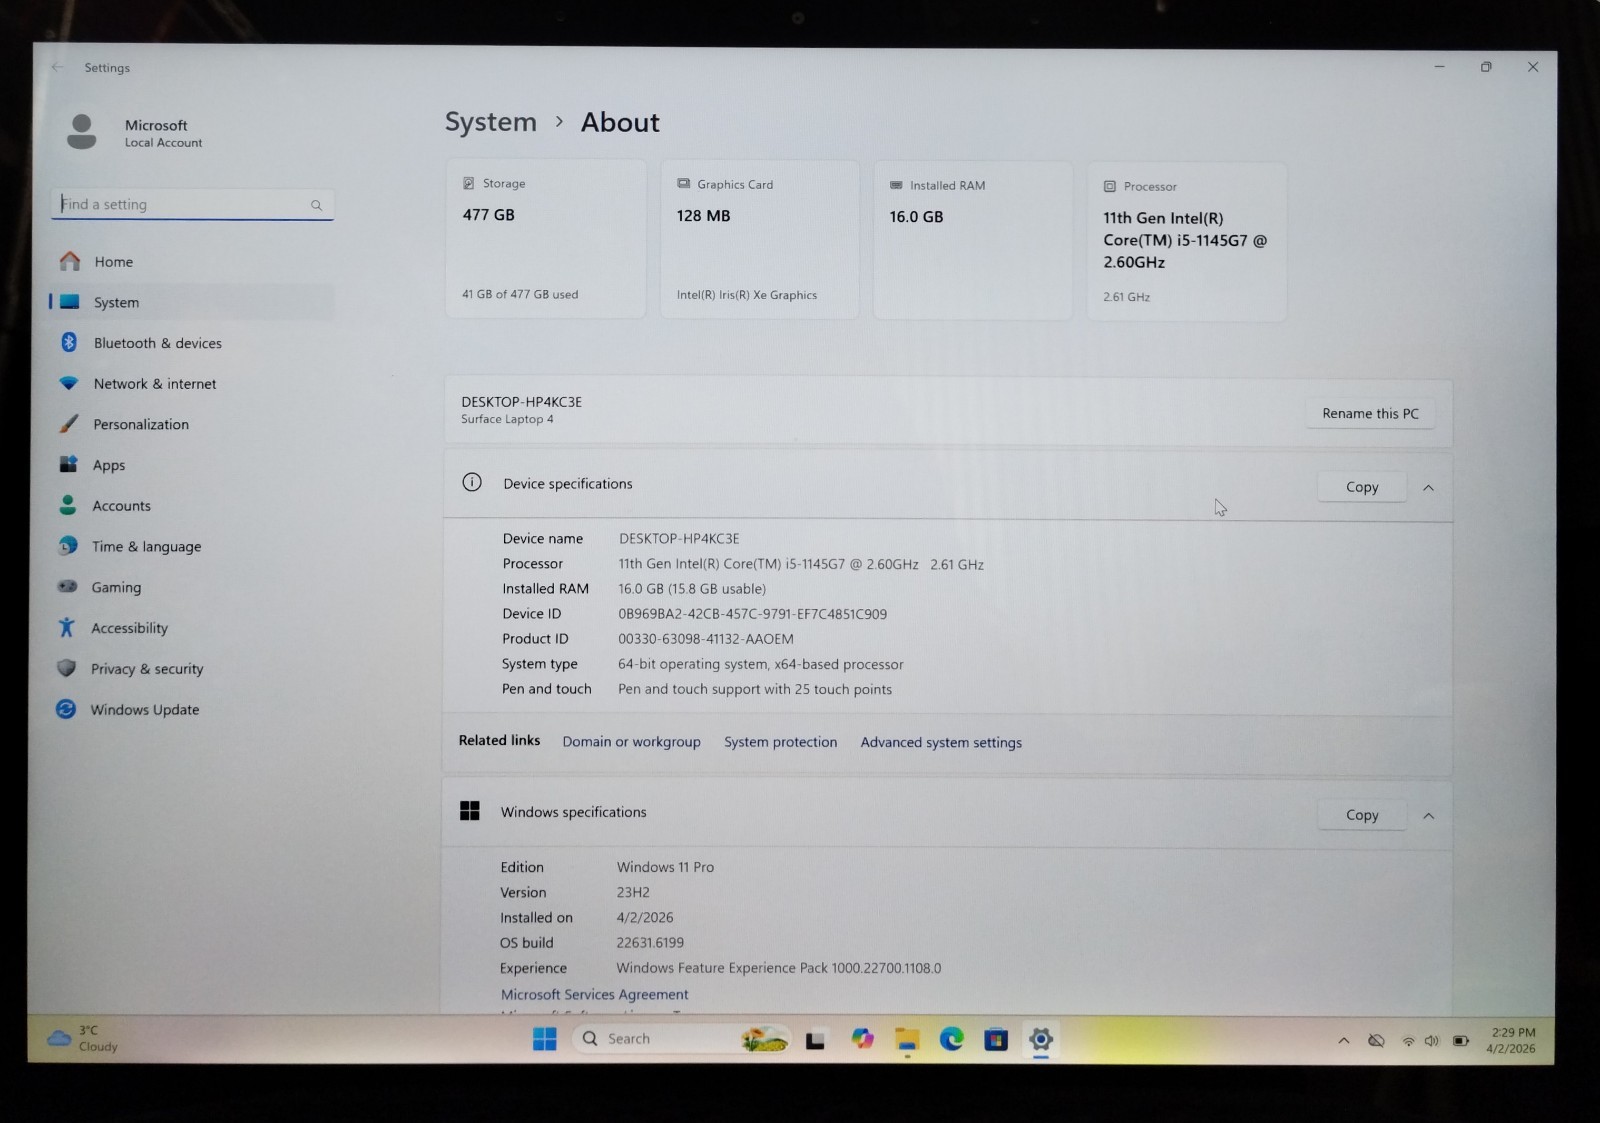The height and width of the screenshot is (1123, 1600).
Task: Go to Gaming settings
Action: click(x=192, y=587)
